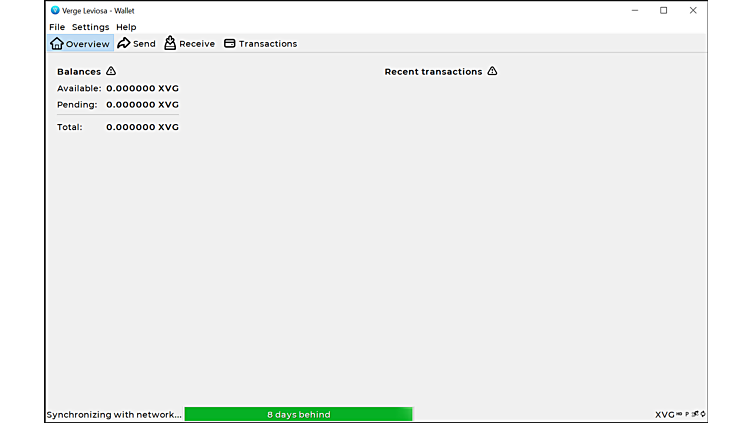Click the Send arrow icon

[124, 44]
